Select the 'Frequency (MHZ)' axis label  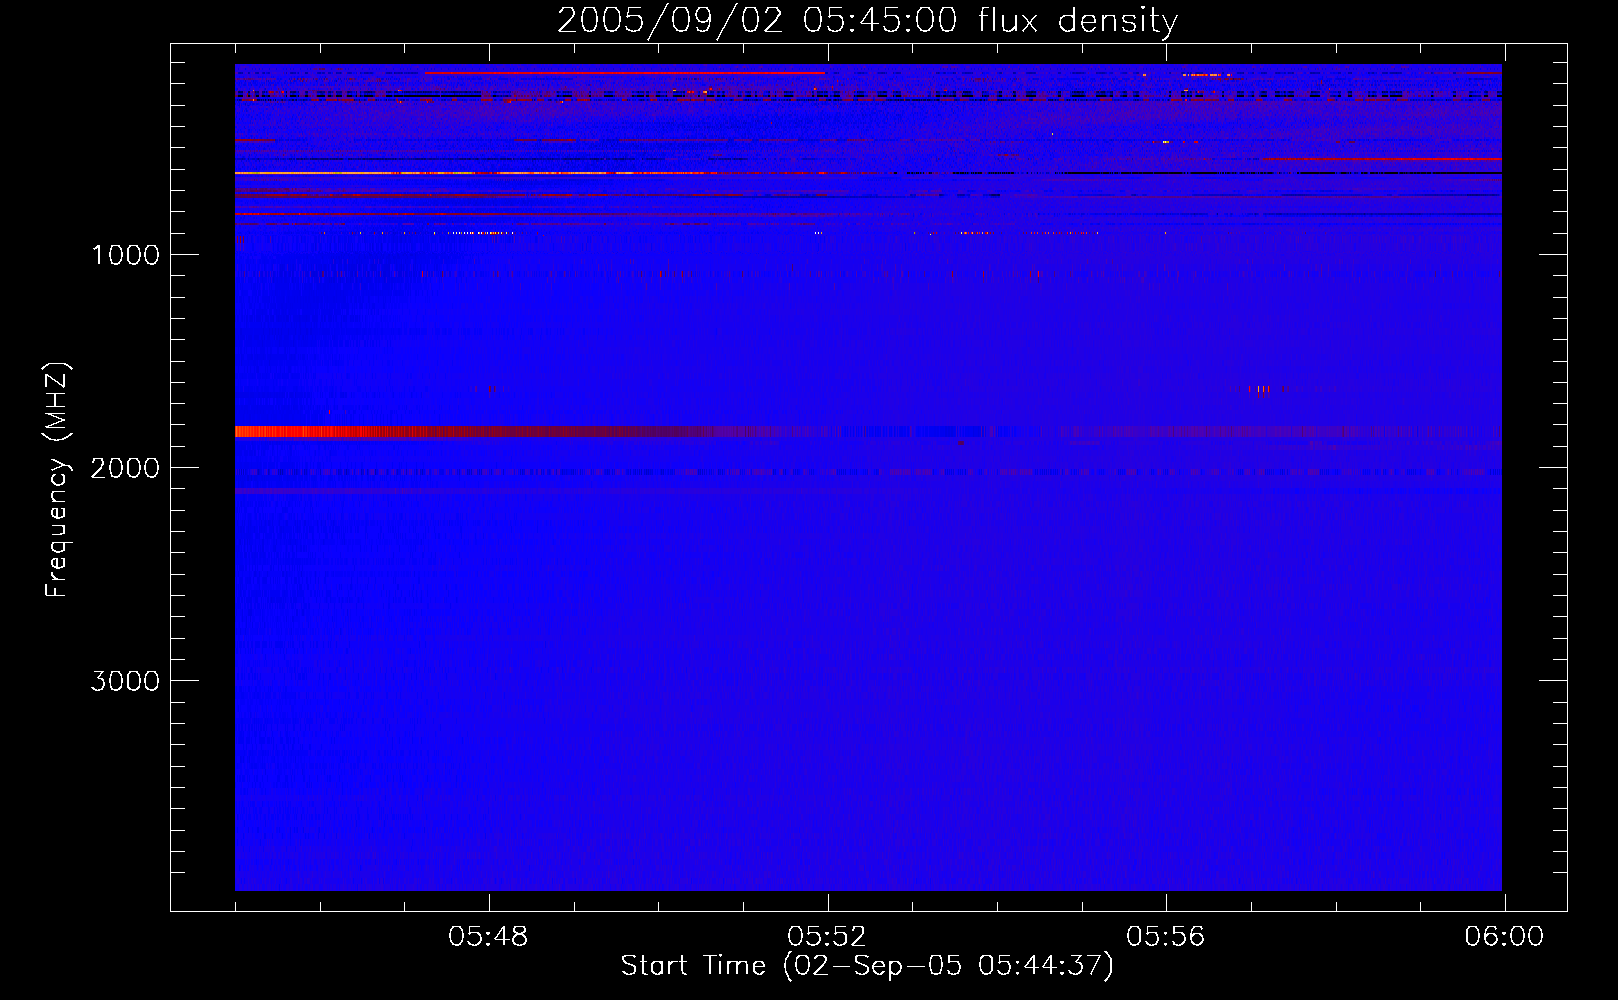coord(58,480)
